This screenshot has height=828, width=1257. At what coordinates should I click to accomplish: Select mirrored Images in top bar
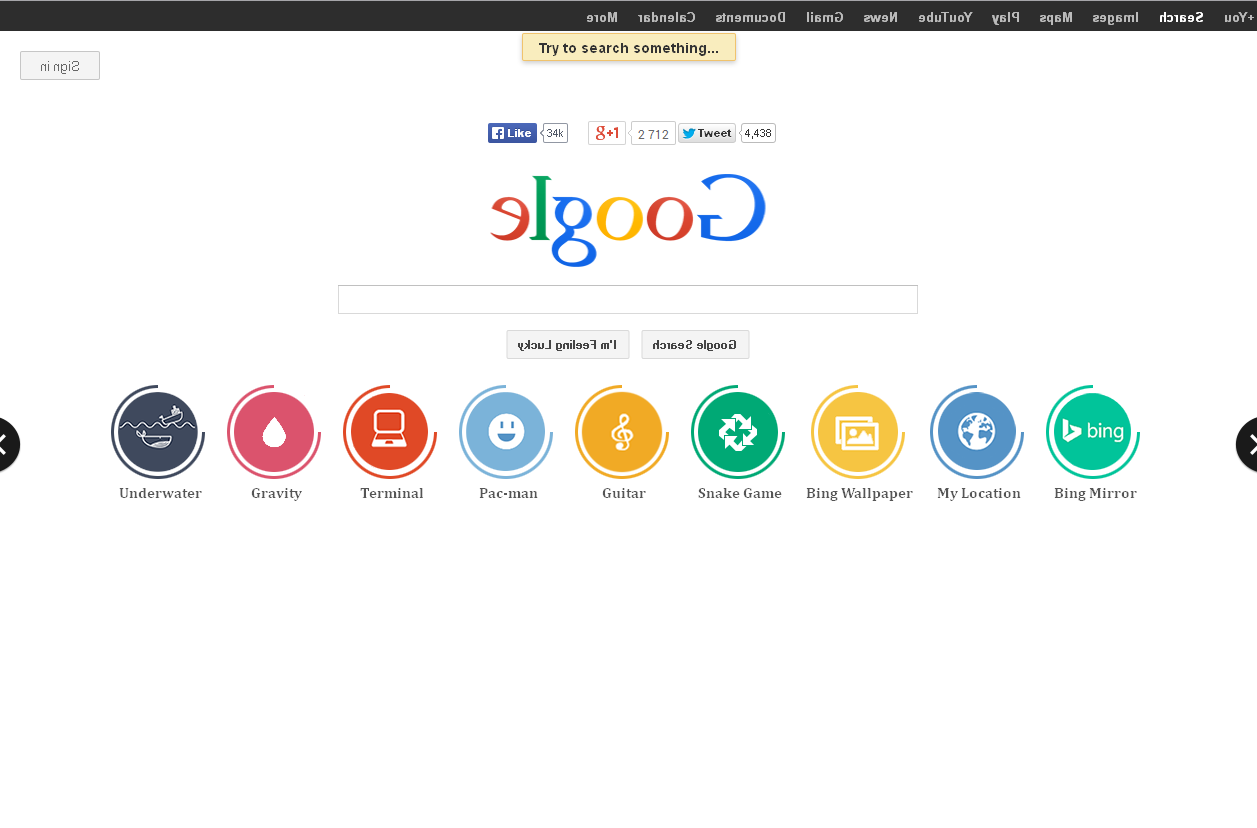[1115, 17]
